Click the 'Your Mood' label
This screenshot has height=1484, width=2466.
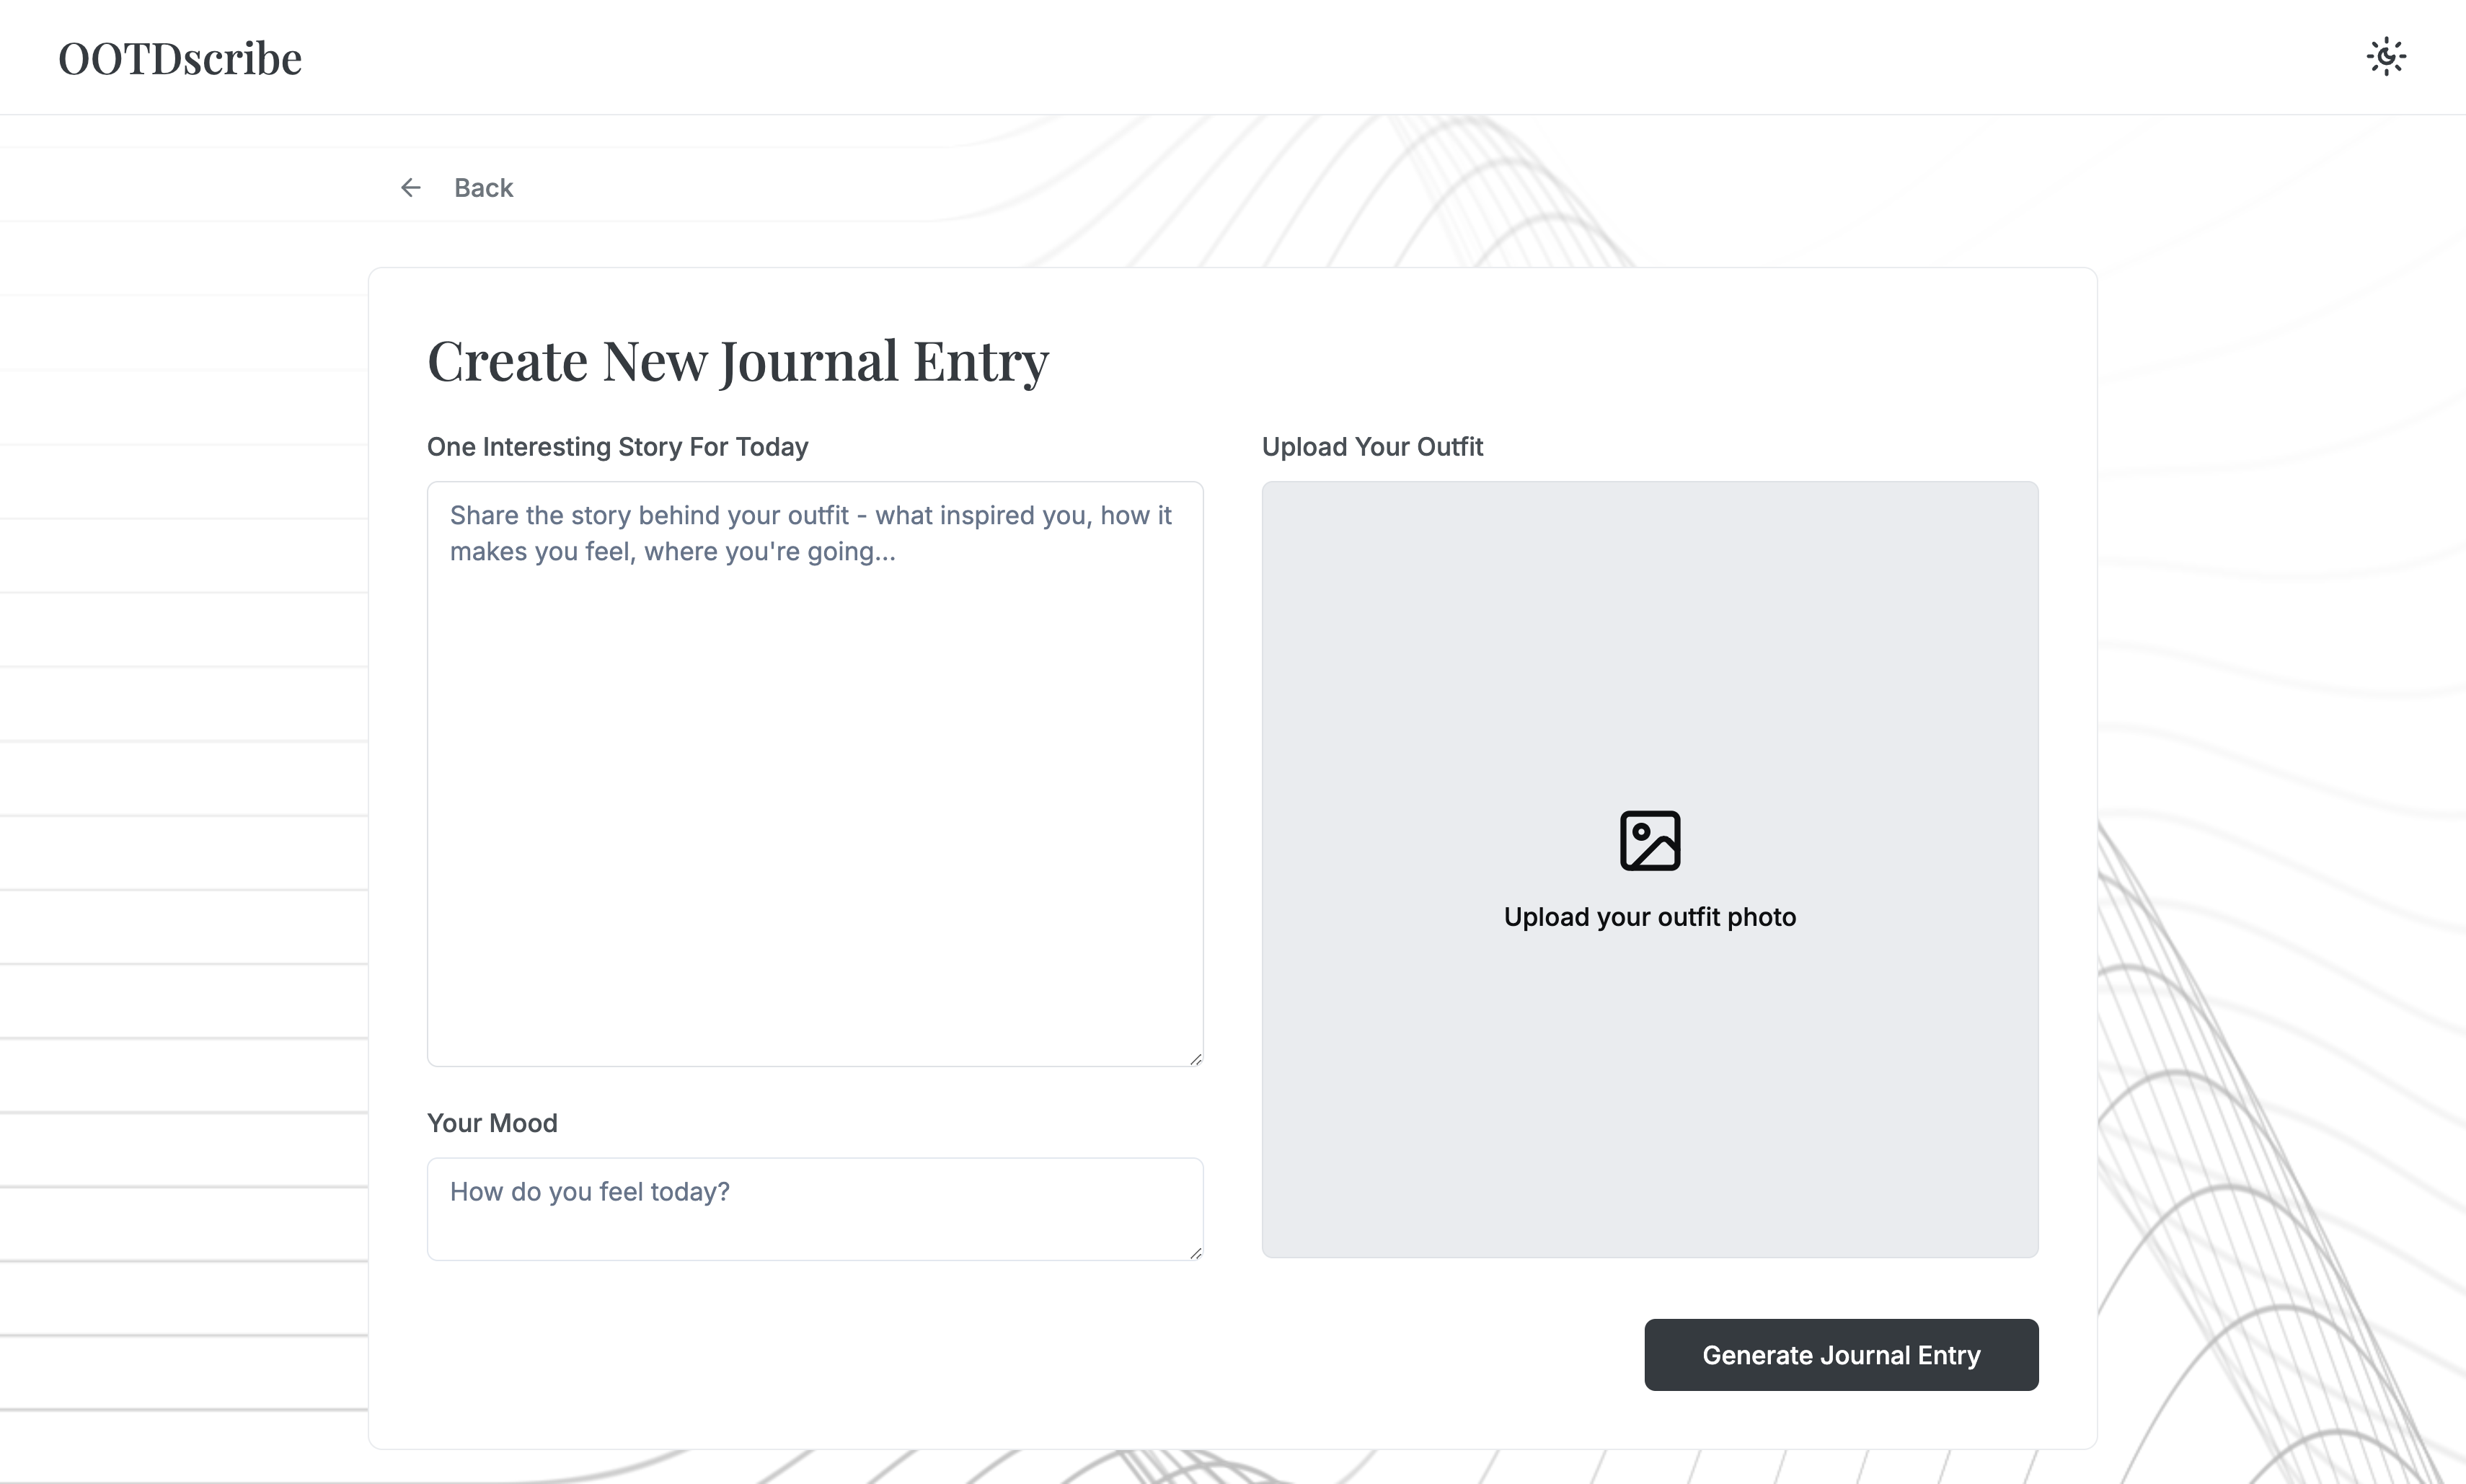(492, 1123)
